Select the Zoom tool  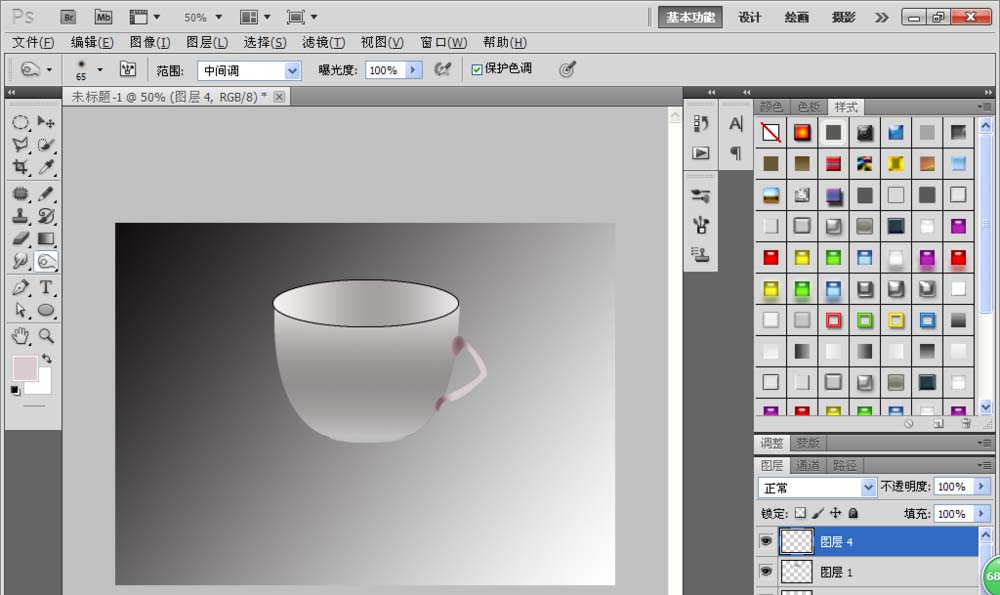(x=46, y=337)
